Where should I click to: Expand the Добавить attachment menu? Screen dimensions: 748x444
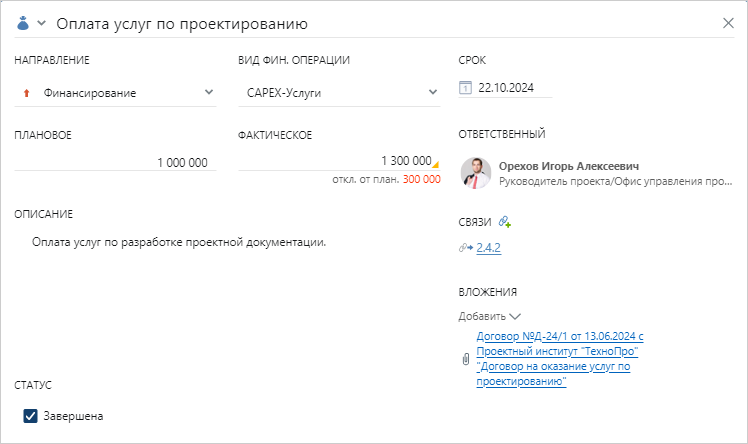coord(490,316)
